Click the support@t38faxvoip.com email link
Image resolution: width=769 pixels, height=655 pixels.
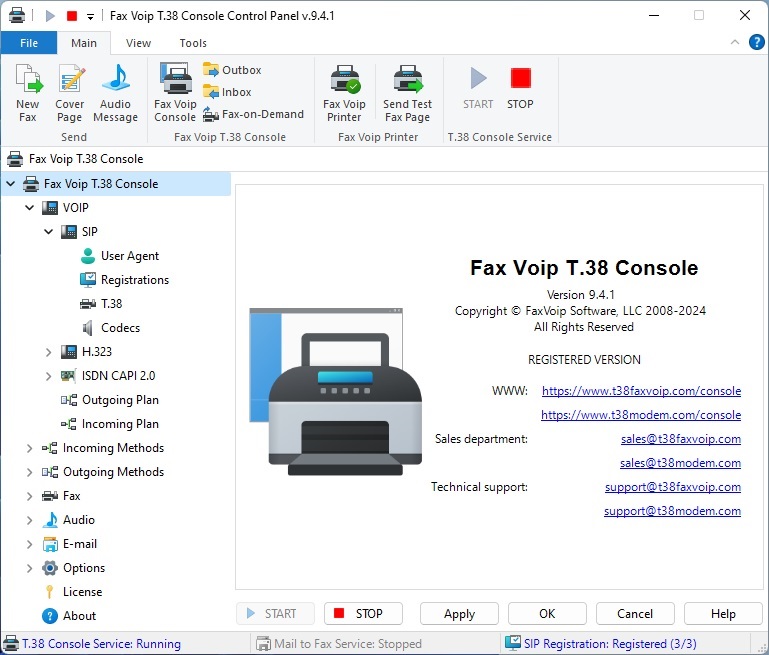click(x=673, y=487)
